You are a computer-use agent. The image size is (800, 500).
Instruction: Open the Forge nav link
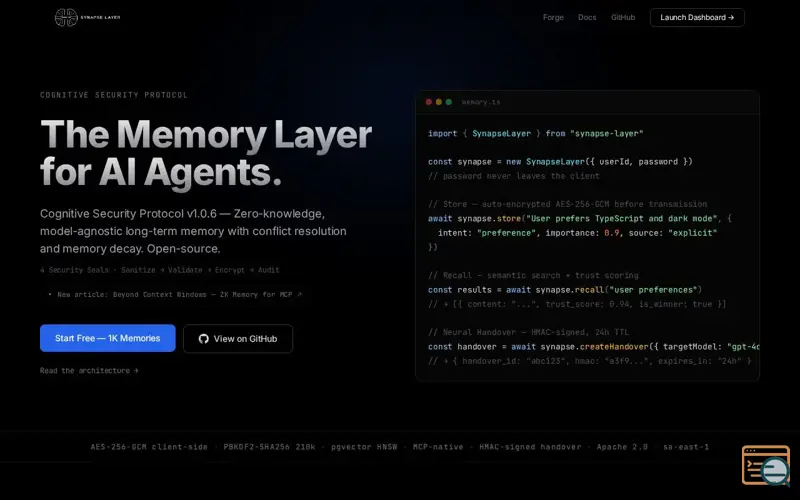click(x=553, y=17)
